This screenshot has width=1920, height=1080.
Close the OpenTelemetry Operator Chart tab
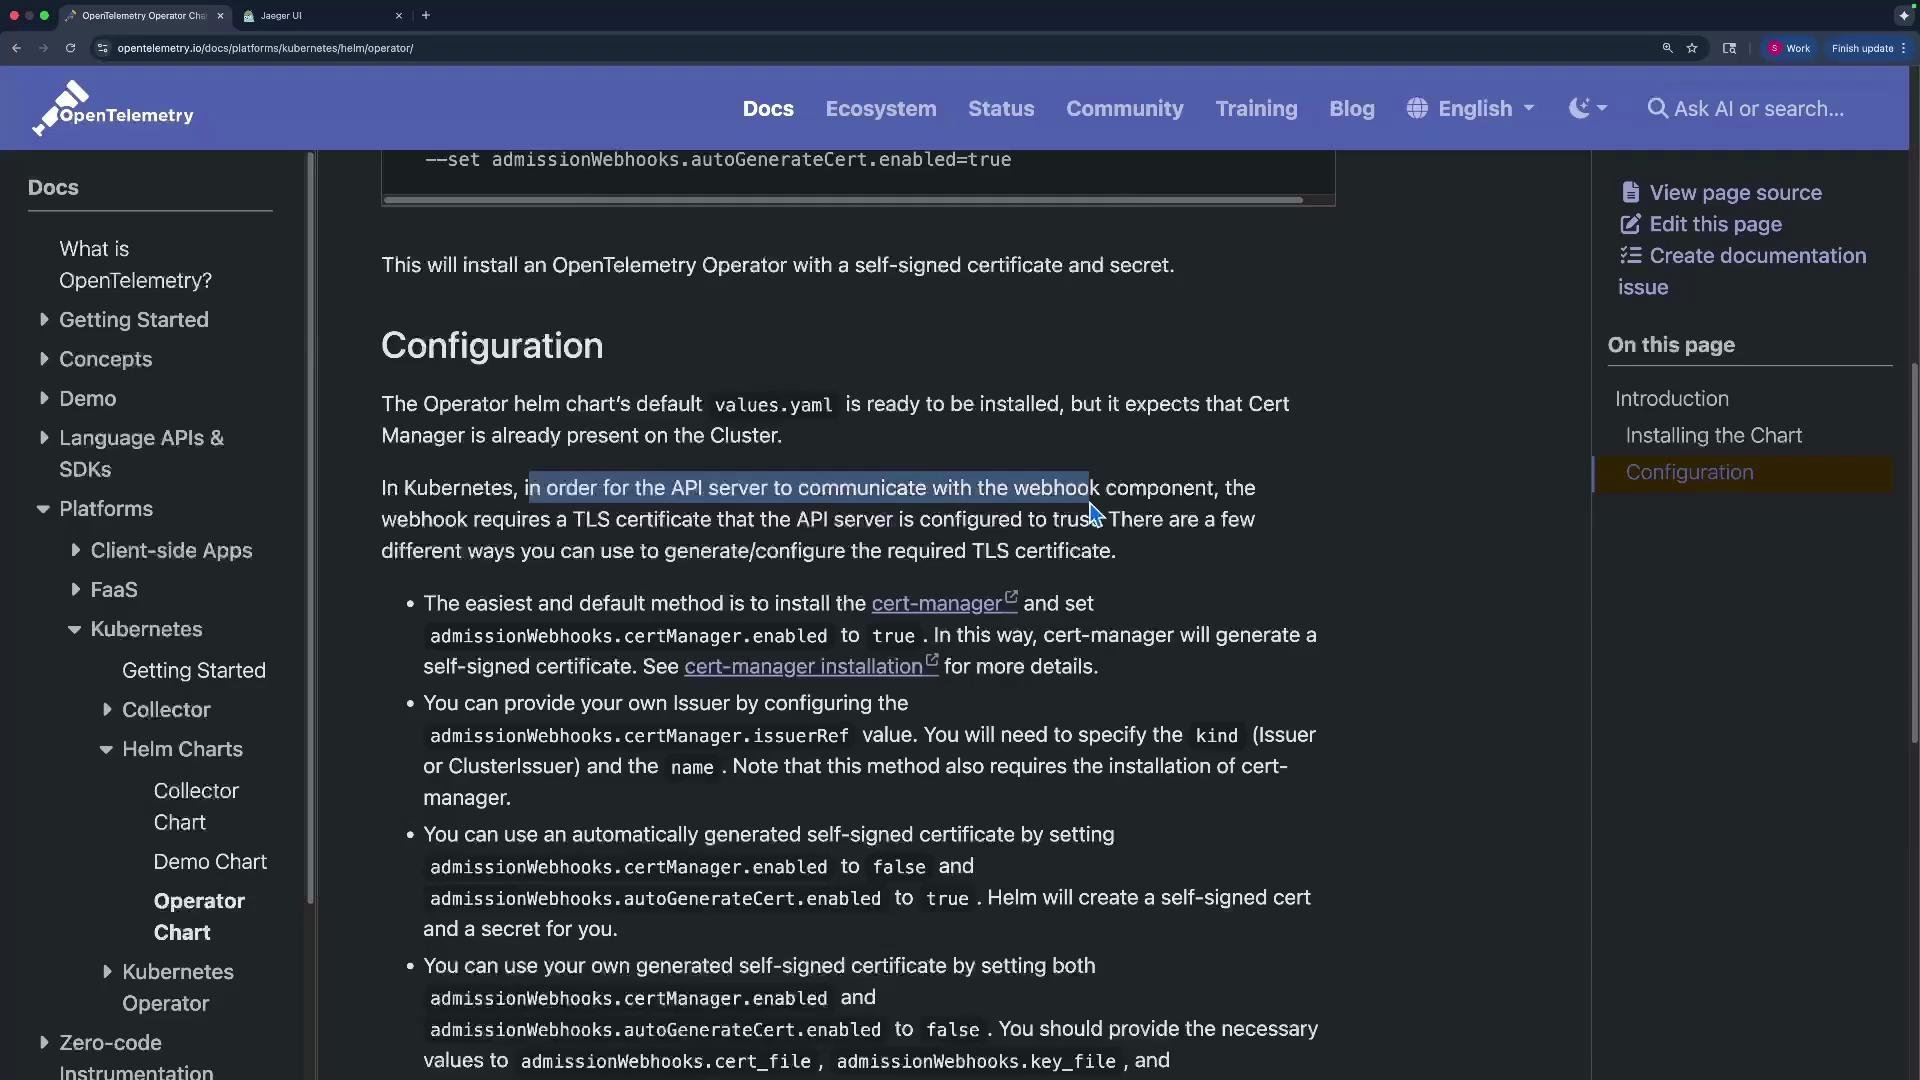pyautogui.click(x=221, y=16)
